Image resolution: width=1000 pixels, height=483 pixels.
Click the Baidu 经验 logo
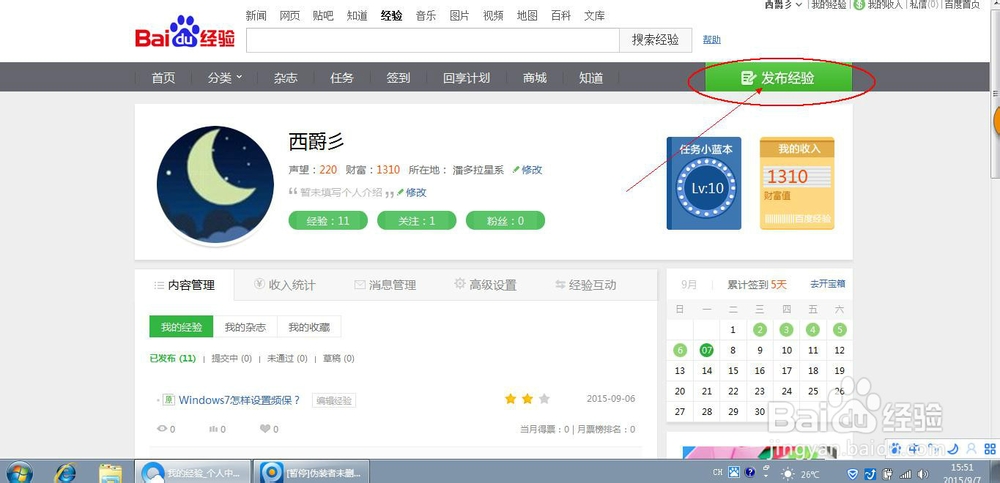point(185,33)
